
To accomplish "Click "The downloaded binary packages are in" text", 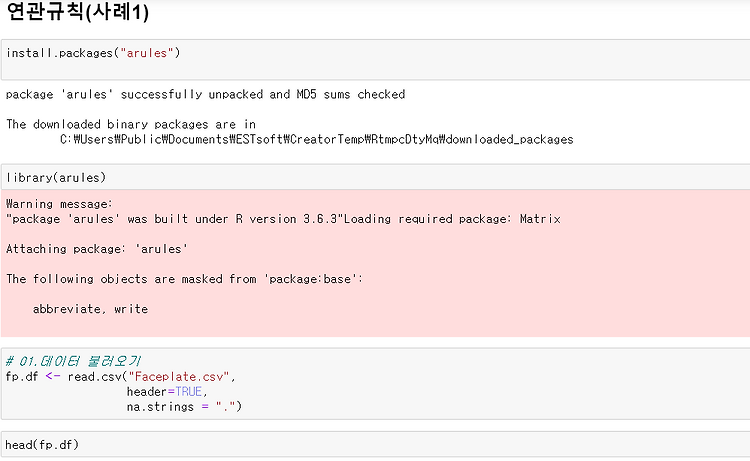I will tap(131, 124).
